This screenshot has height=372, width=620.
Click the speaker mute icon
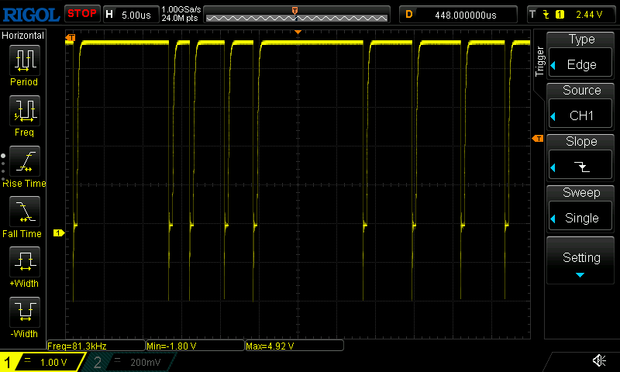click(599, 360)
